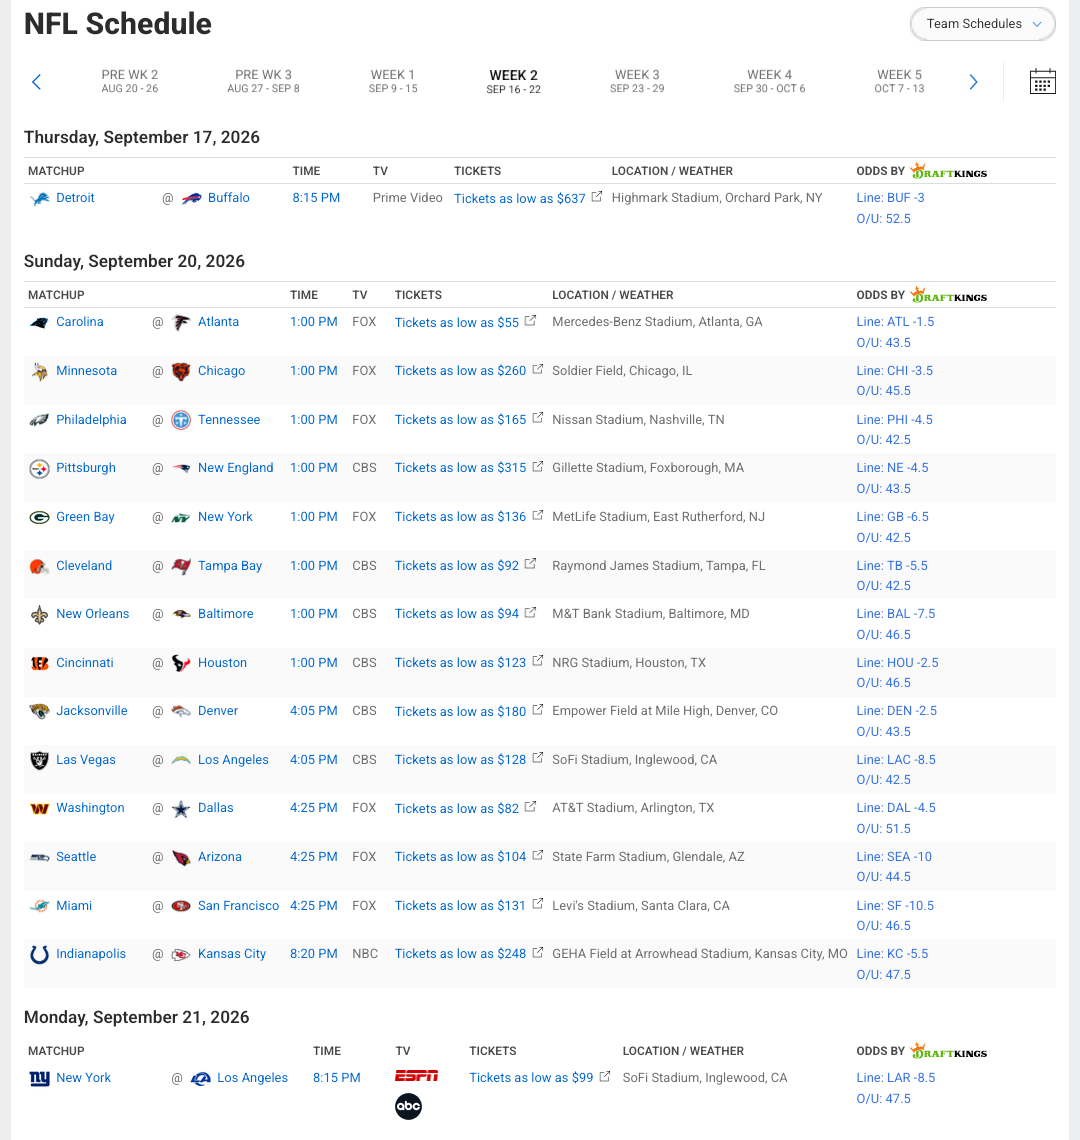Open Line: KC -5.5 odds link

coord(892,954)
